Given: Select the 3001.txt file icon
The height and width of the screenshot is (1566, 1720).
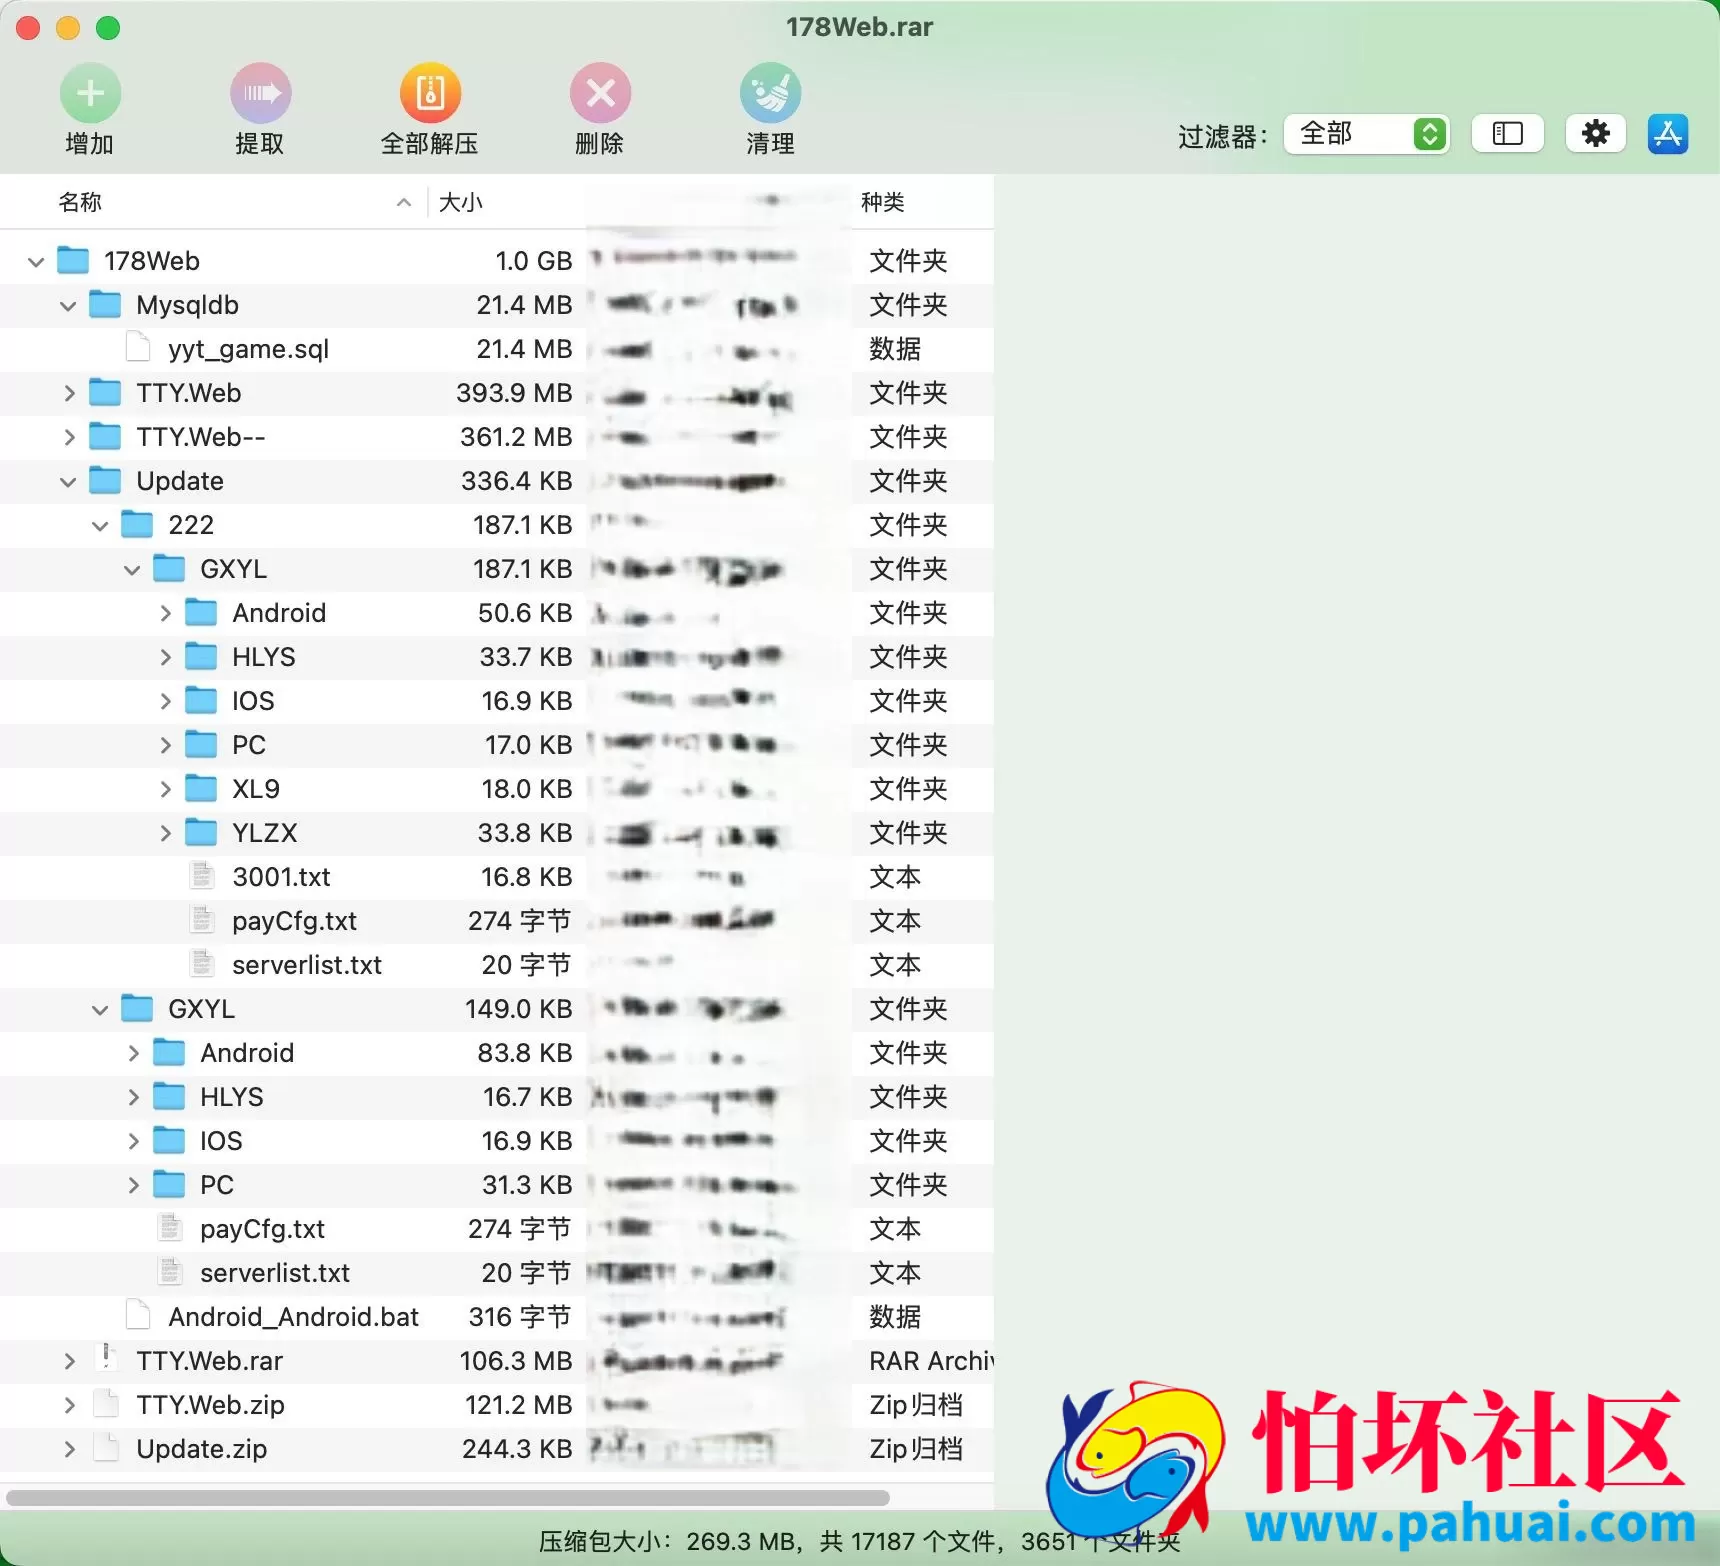Looking at the screenshot, I should click(202, 876).
